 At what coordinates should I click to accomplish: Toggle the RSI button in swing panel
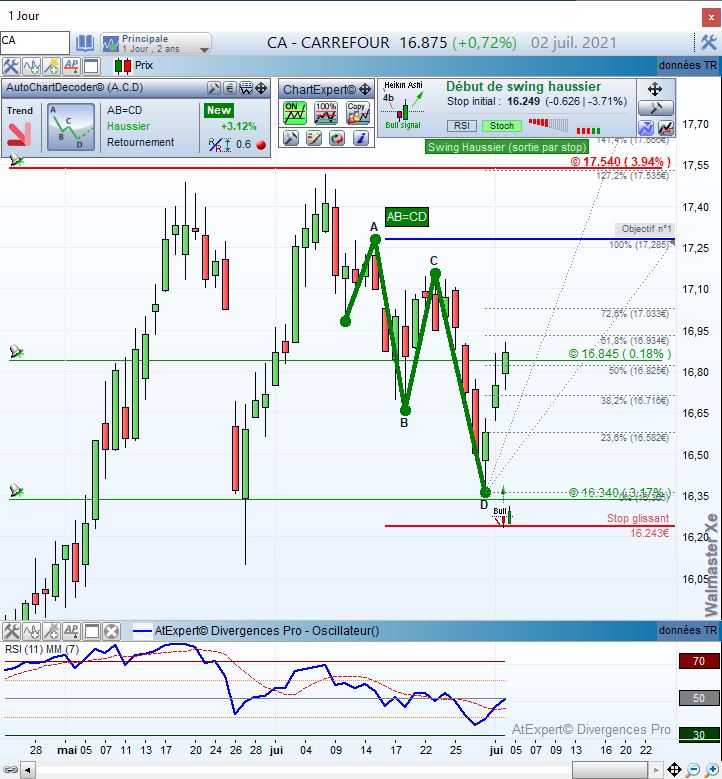(462, 126)
